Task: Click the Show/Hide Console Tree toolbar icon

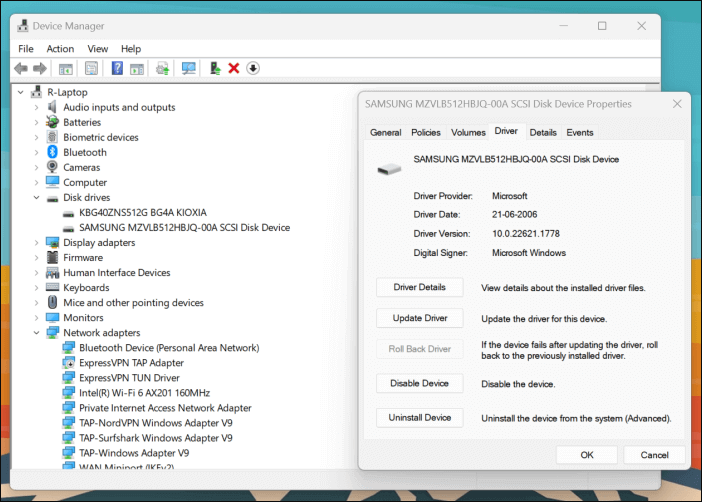Action: point(66,68)
